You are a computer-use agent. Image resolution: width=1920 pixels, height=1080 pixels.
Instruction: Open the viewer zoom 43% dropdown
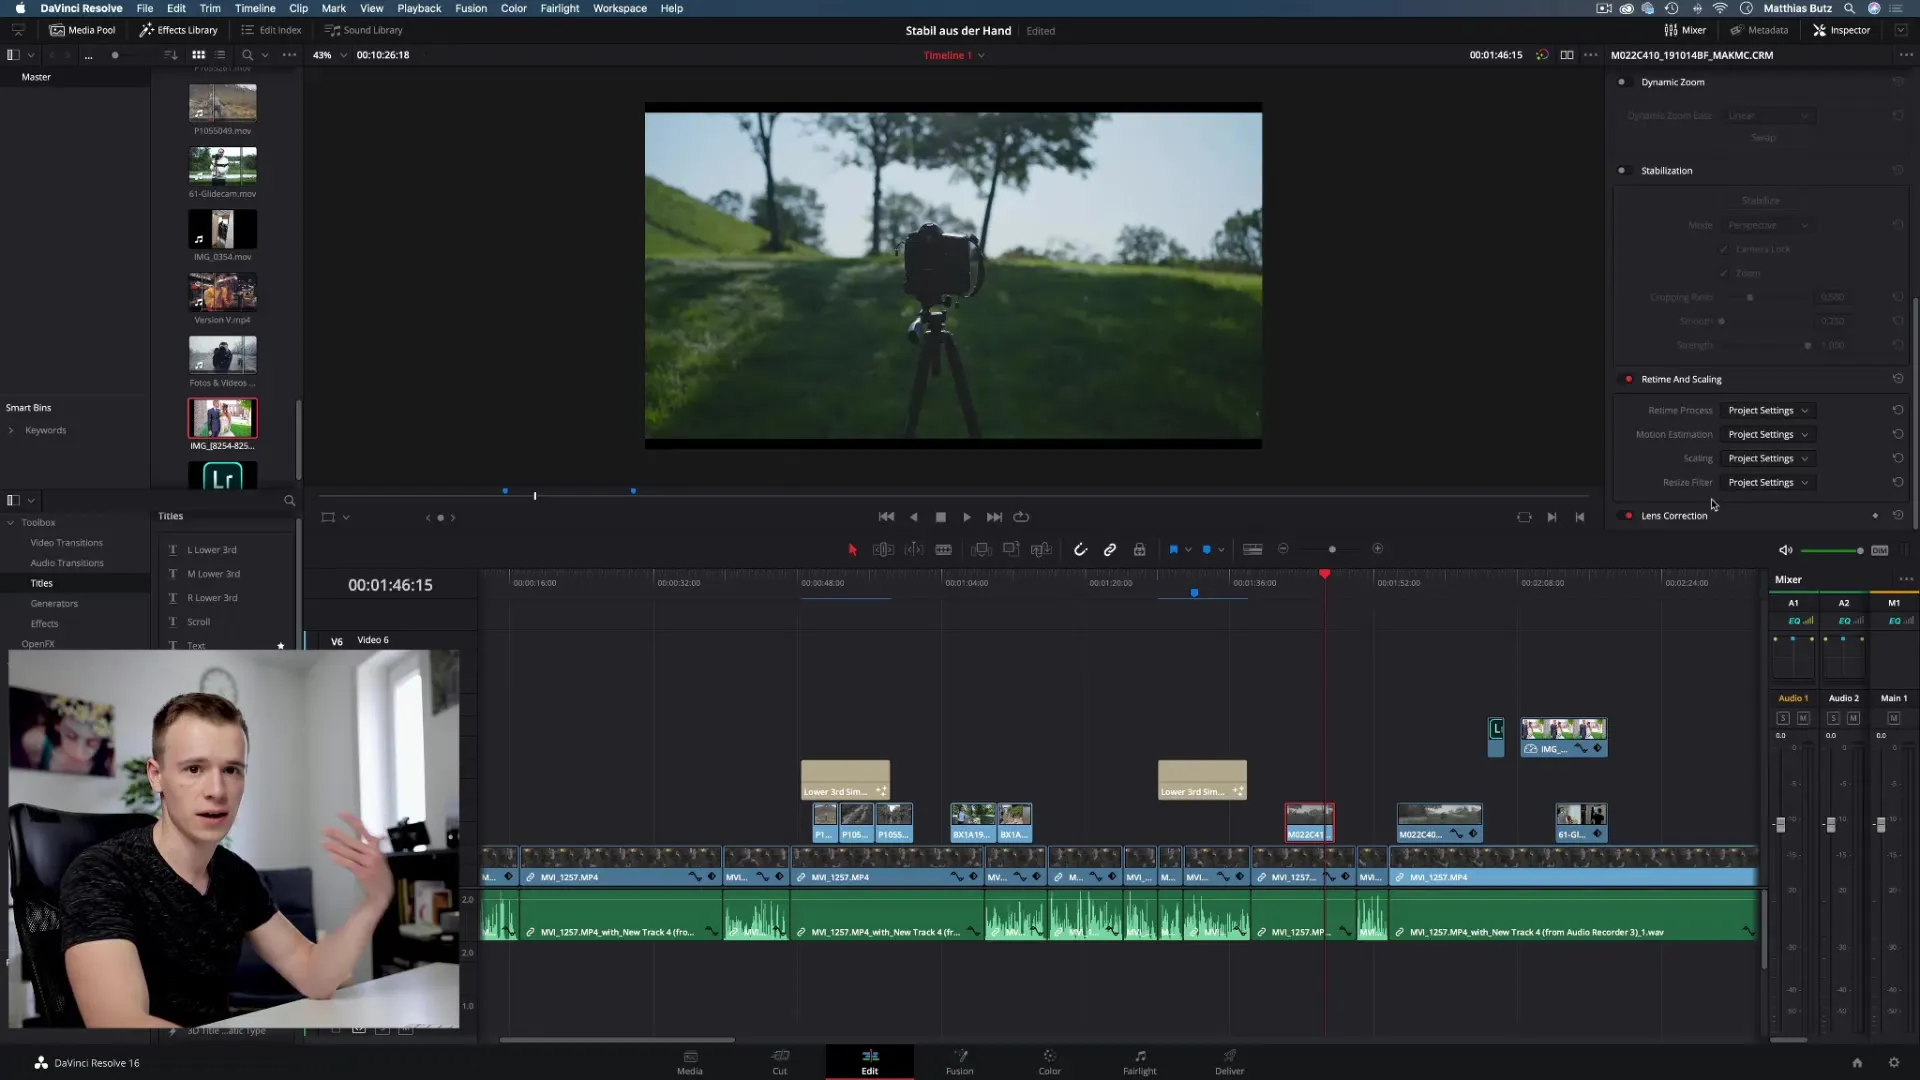pyautogui.click(x=329, y=55)
